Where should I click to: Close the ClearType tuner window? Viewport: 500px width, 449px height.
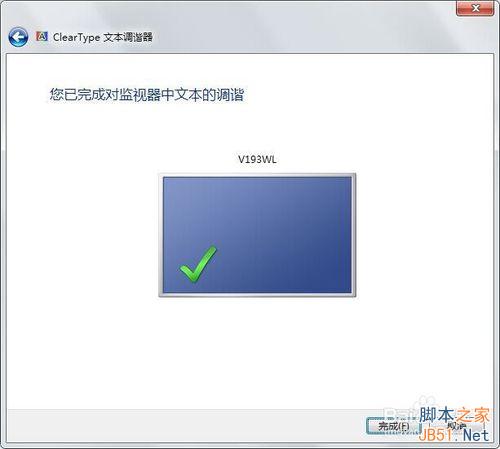475,8
